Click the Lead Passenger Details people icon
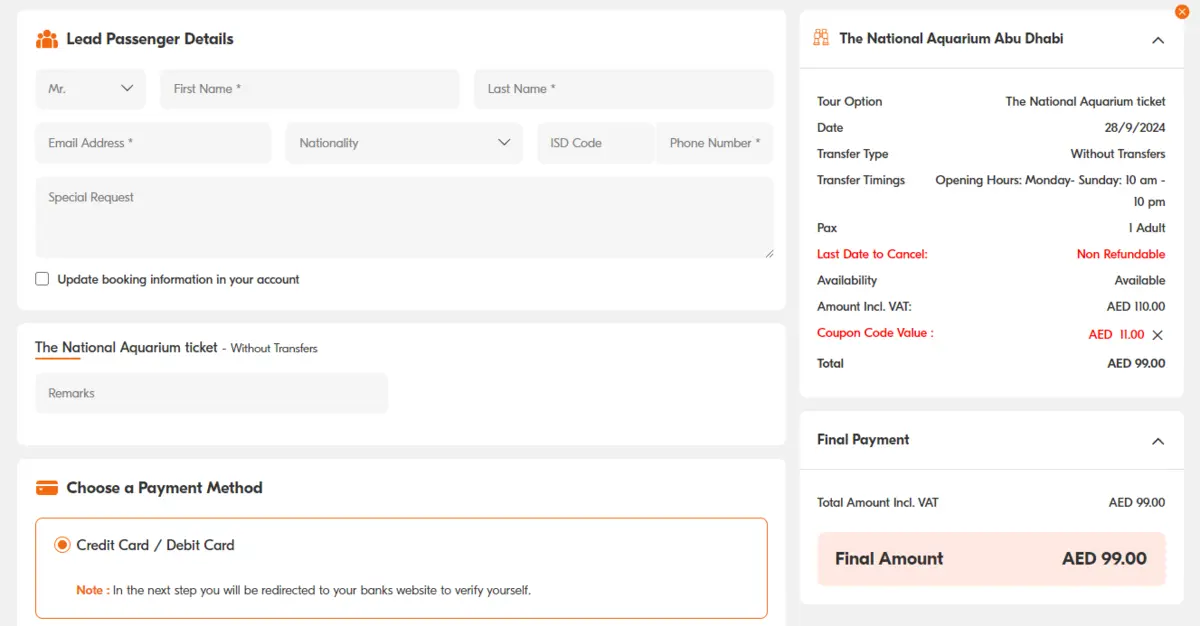Viewport: 1200px width, 626px height. point(47,39)
